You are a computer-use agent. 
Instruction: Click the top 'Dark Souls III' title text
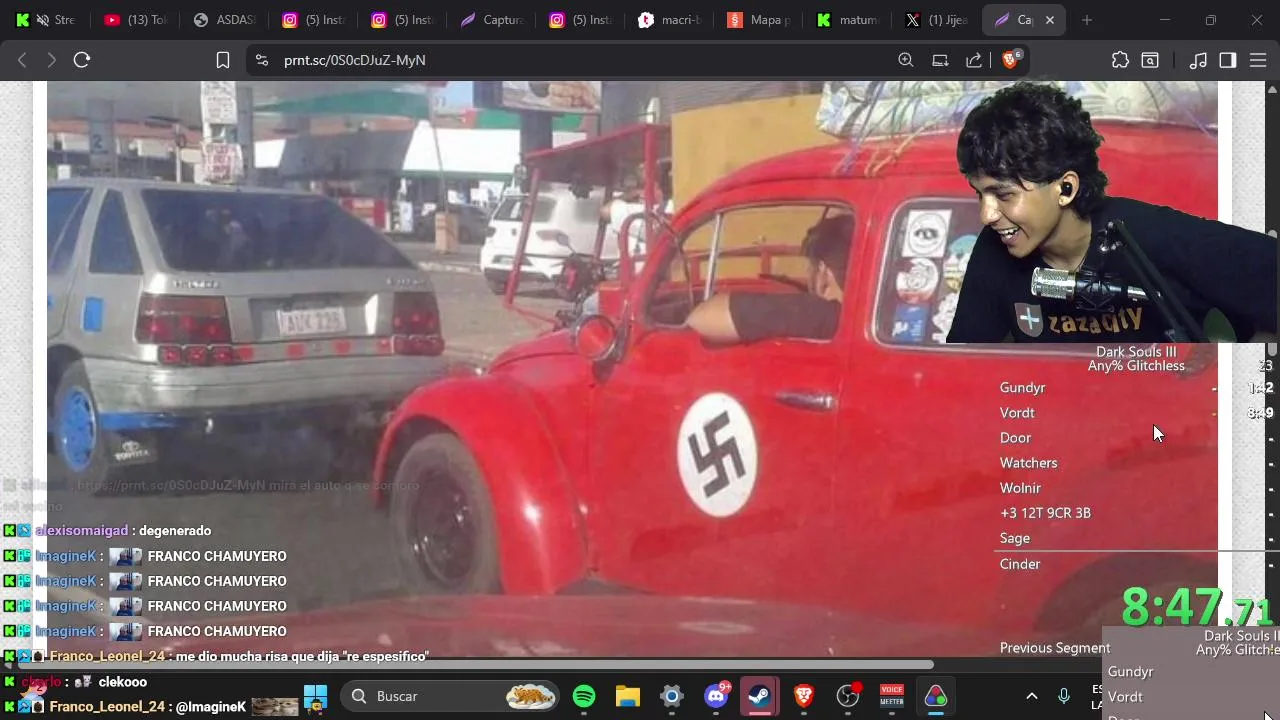(1136, 352)
